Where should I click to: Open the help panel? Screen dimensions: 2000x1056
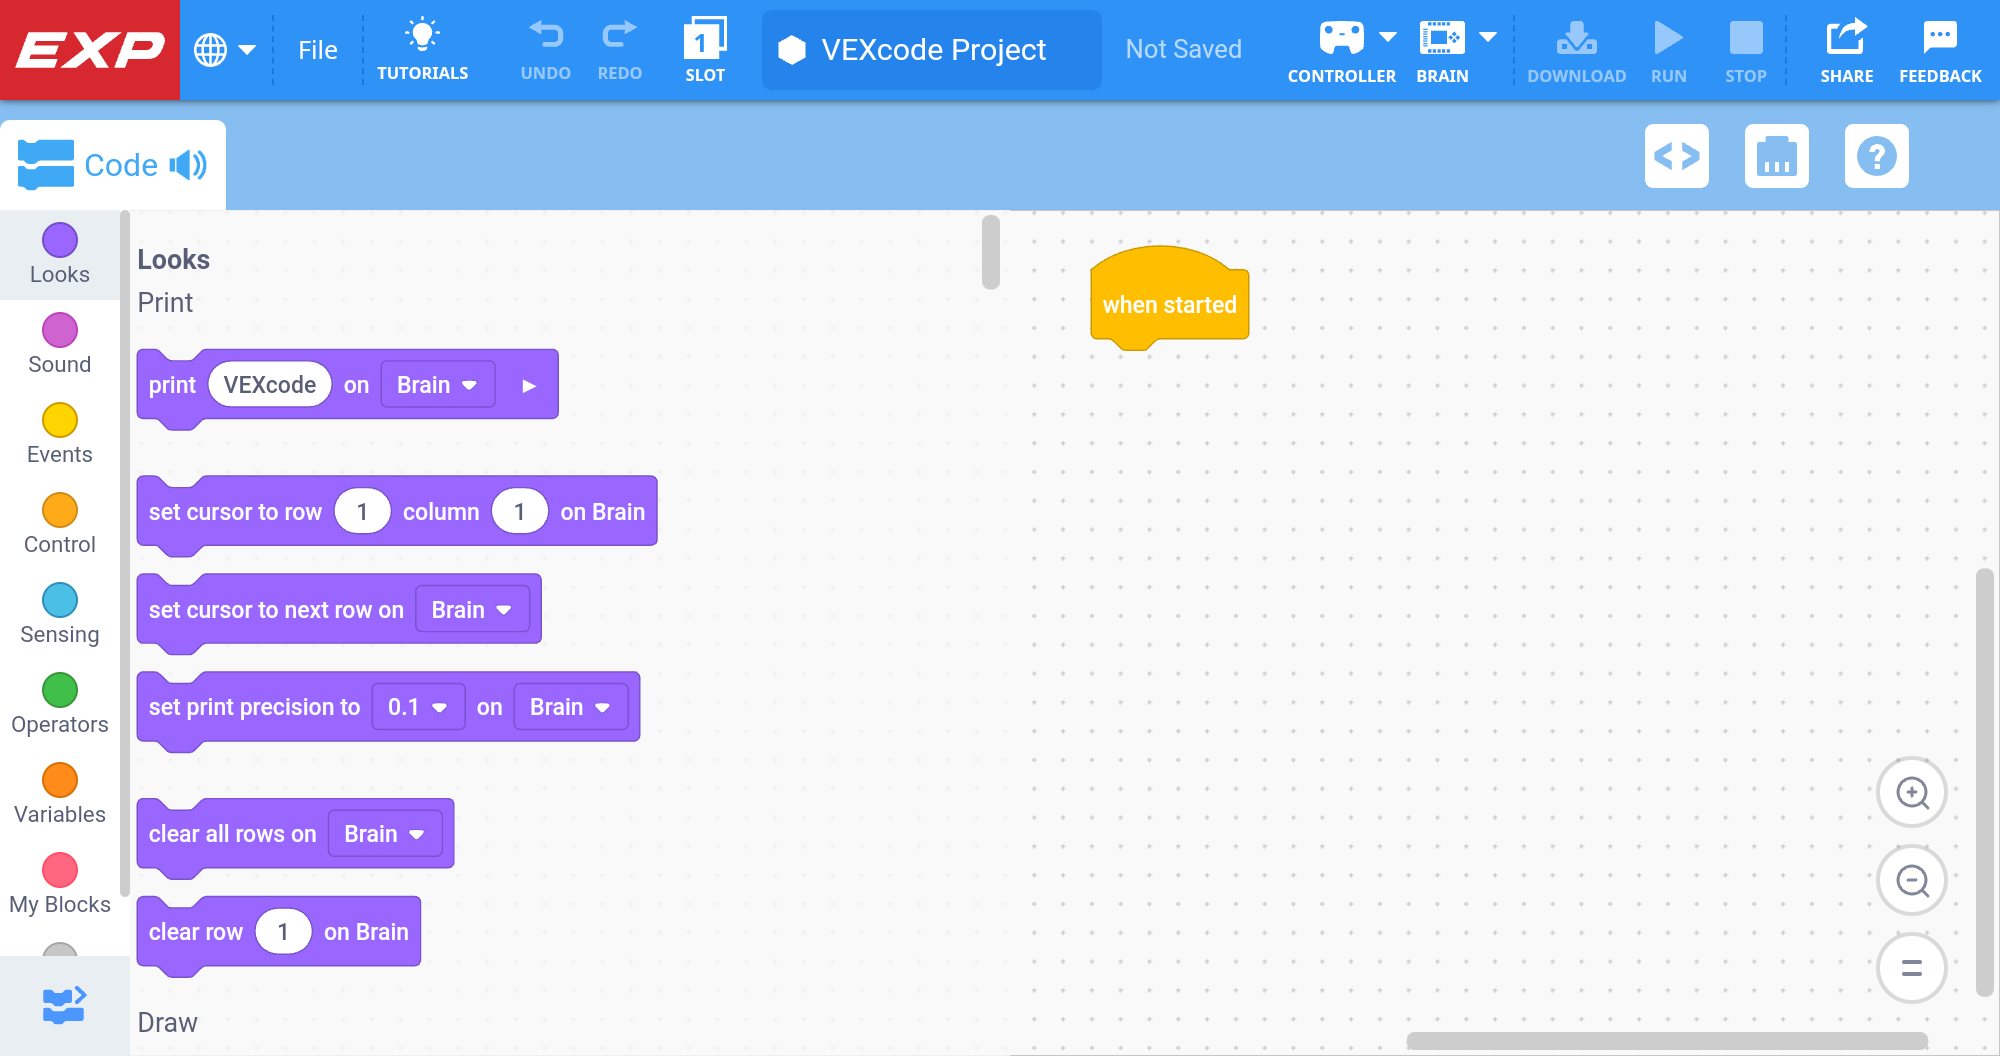1877,157
